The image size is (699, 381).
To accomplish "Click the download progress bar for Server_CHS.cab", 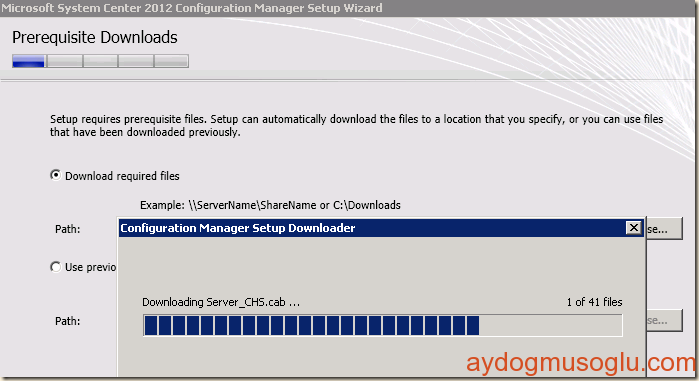I will click(382, 325).
